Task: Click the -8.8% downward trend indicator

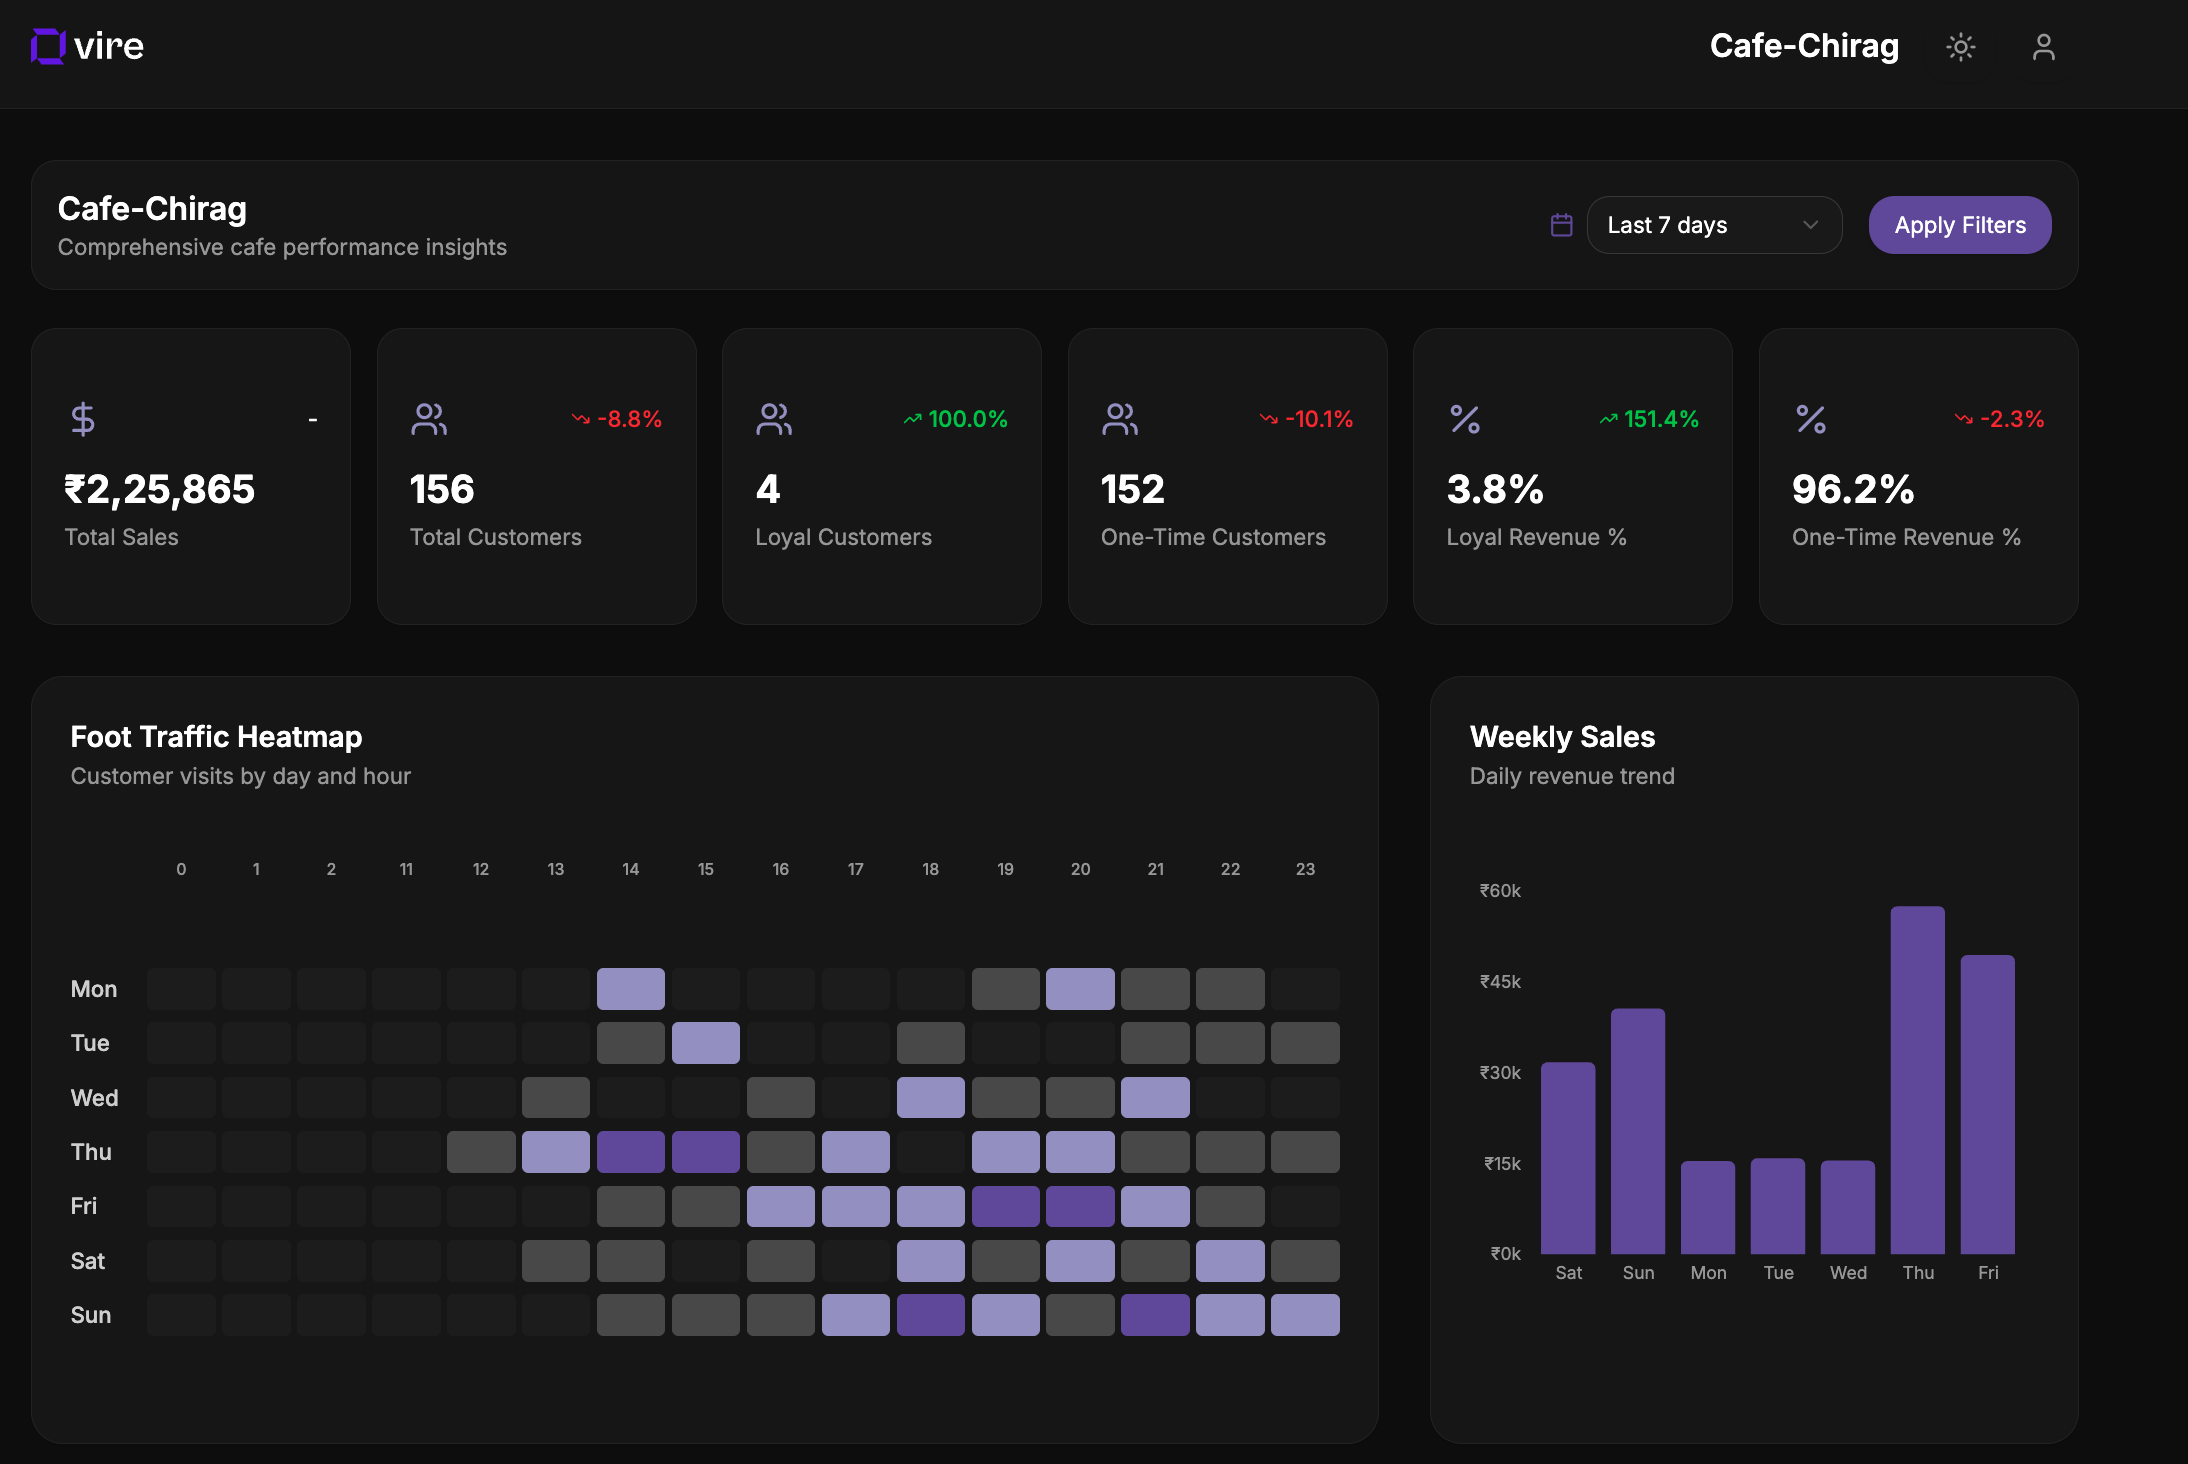Action: tap(617, 419)
